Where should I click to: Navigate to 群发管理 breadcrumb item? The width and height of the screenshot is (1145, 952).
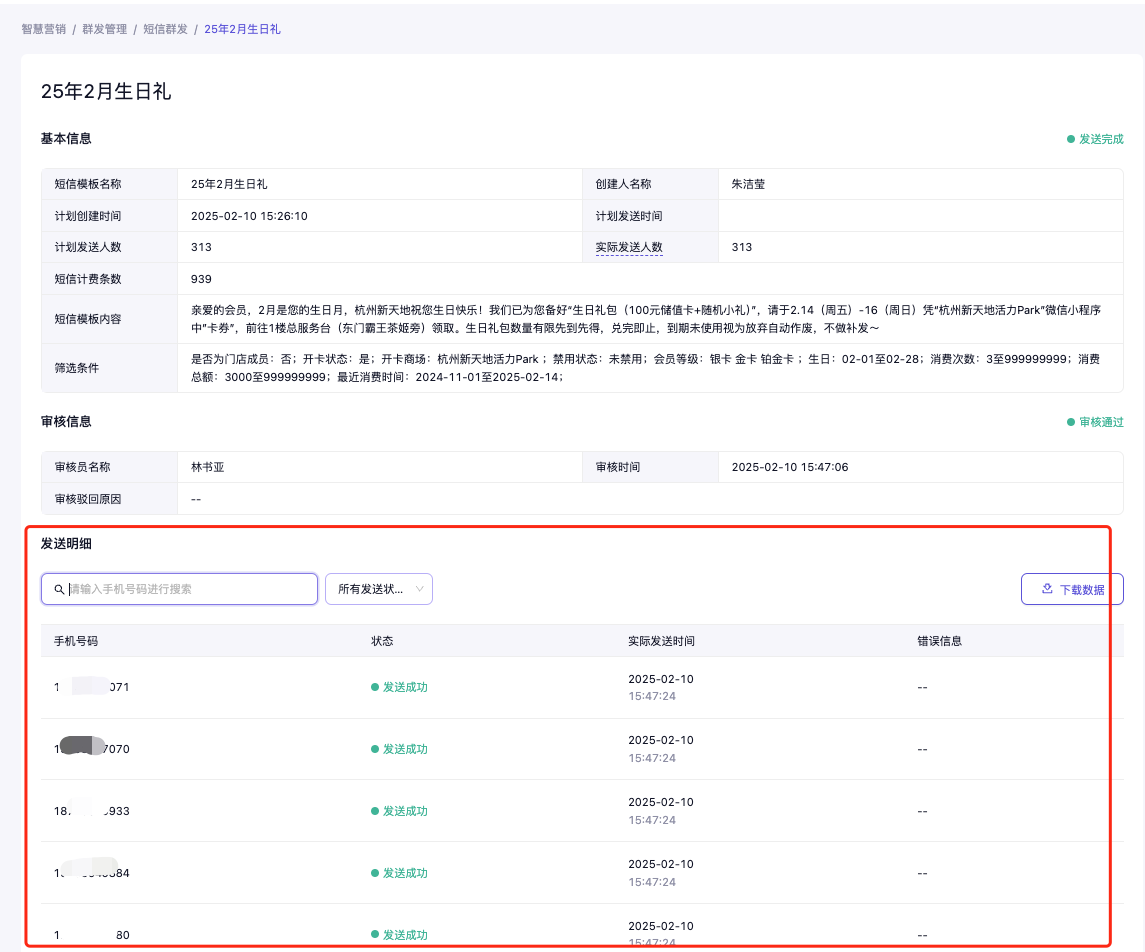(x=104, y=29)
